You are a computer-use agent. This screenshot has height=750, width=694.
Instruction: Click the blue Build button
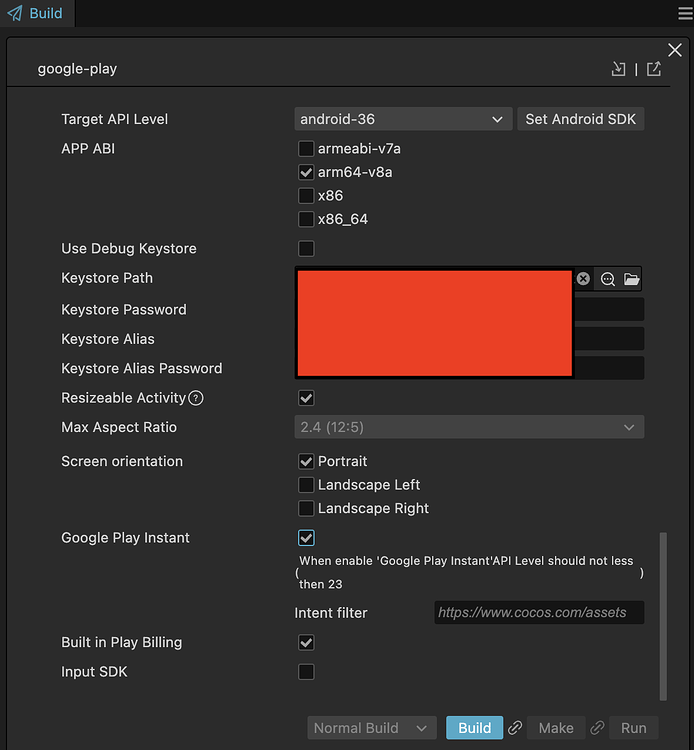click(x=474, y=728)
